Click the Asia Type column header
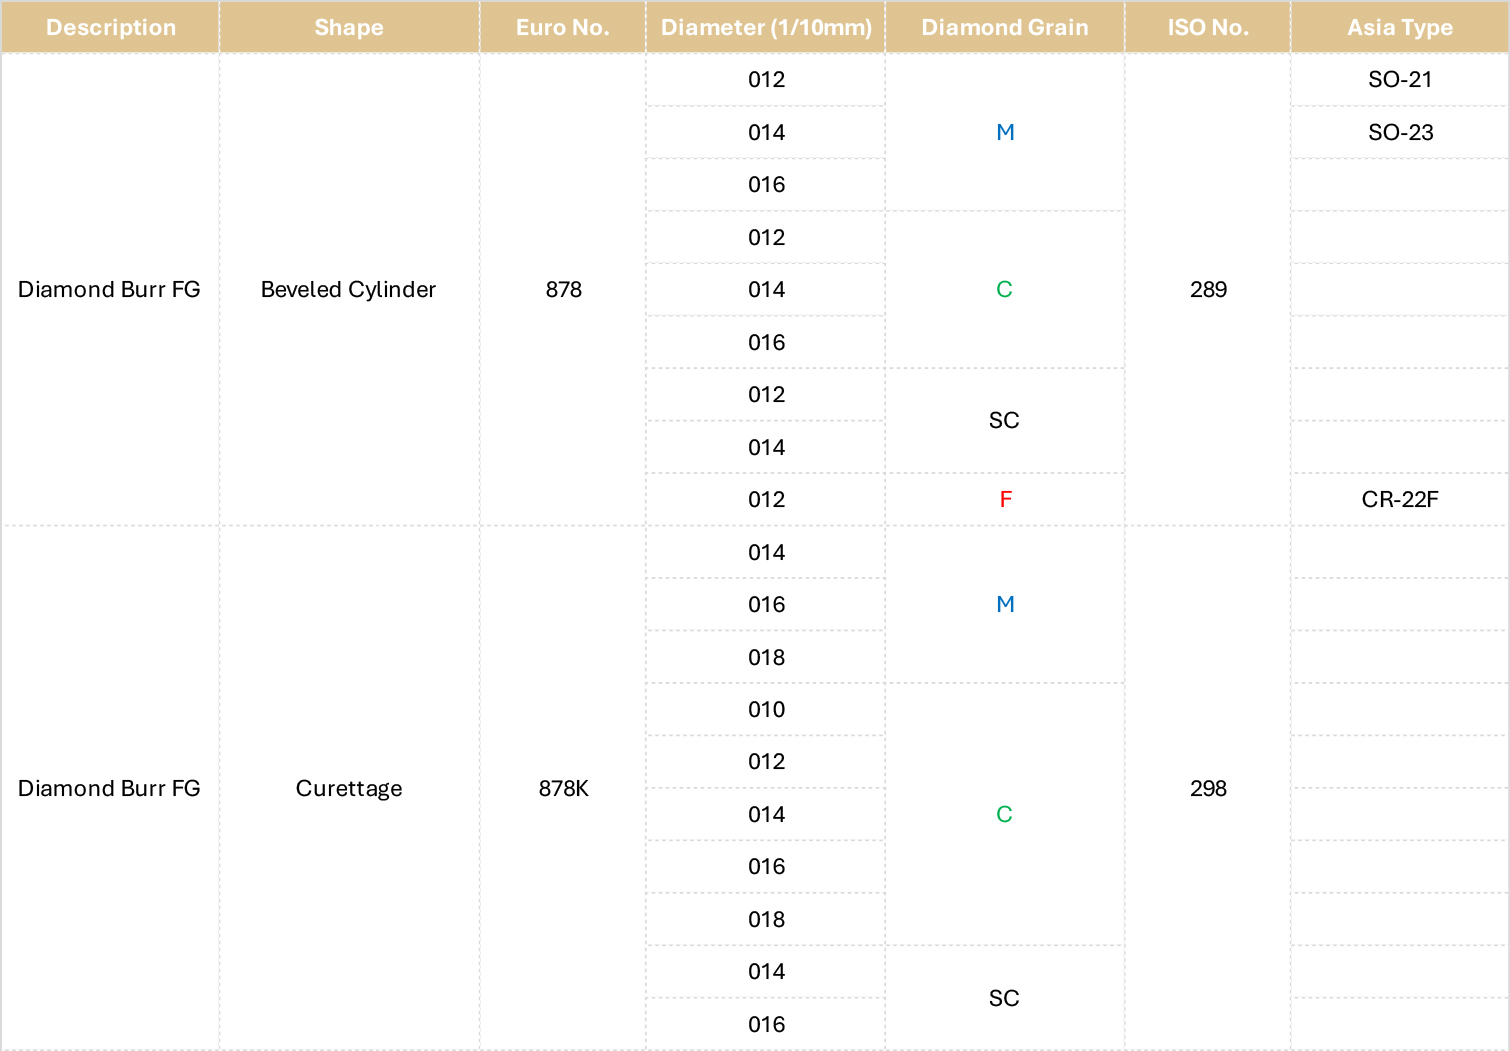1510x1051 pixels. (1400, 27)
